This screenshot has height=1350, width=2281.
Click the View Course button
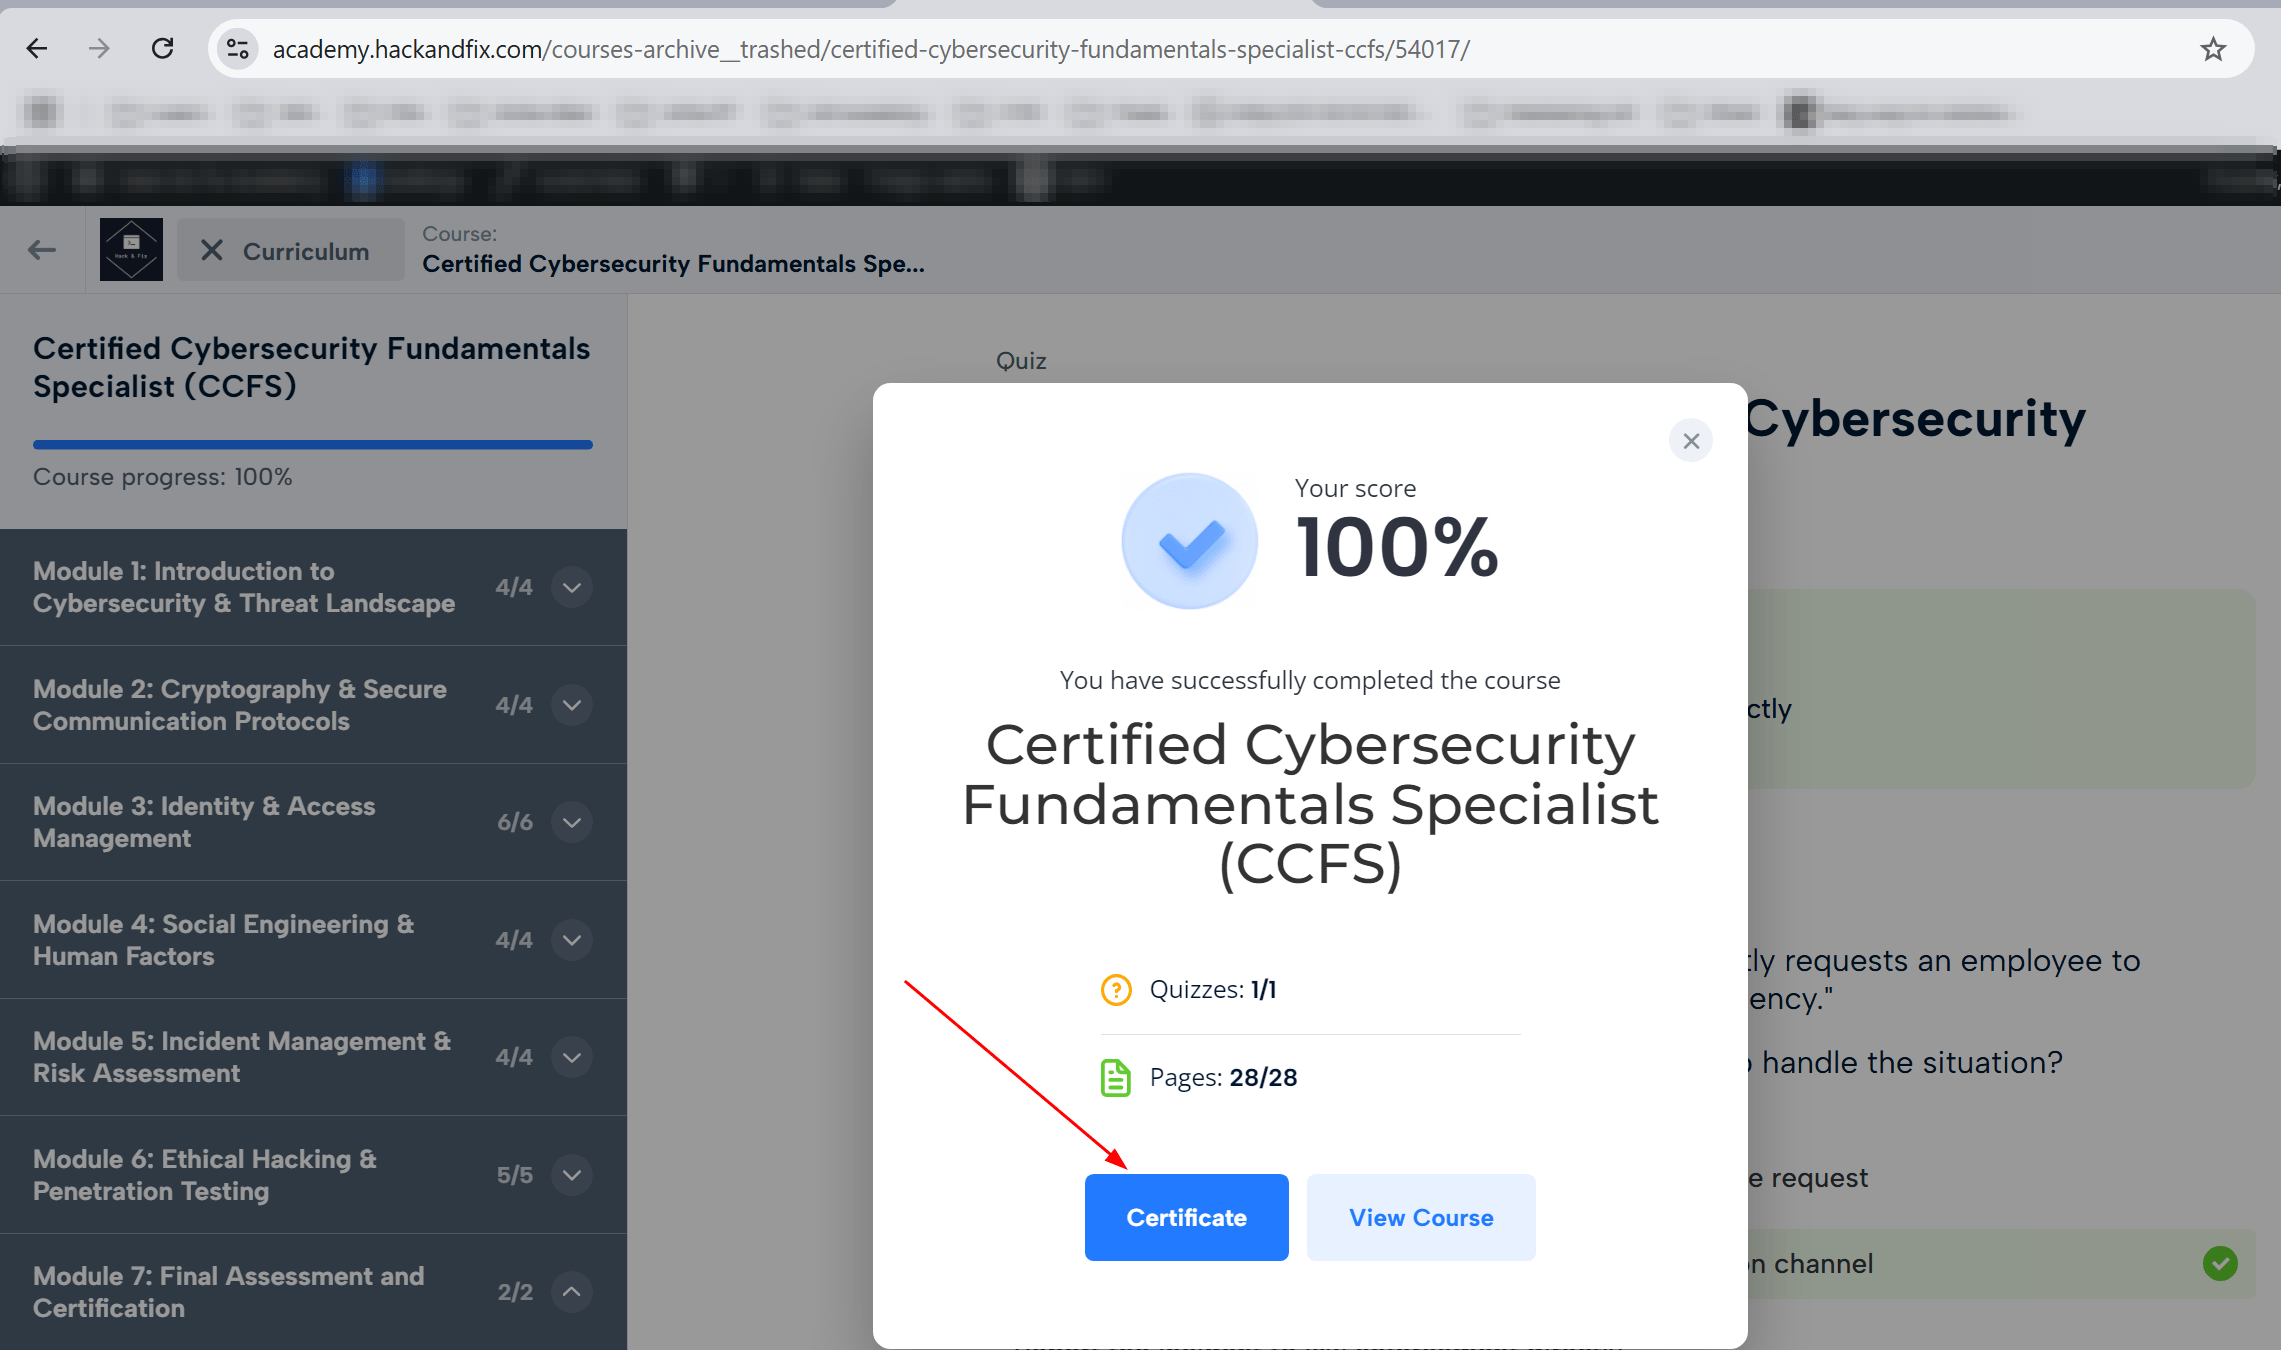tap(1420, 1217)
